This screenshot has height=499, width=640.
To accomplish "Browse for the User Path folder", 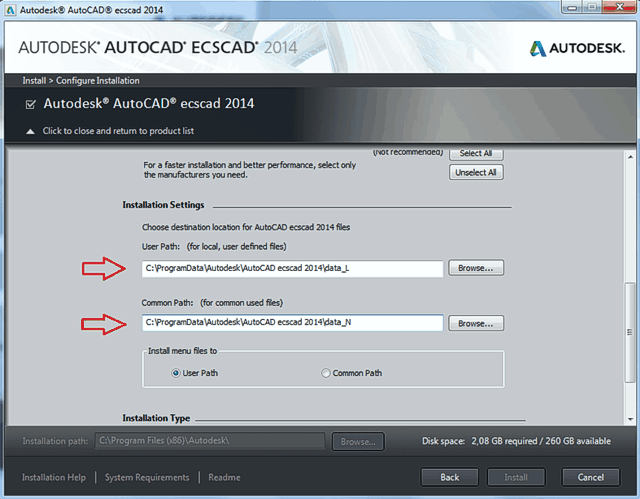I will [476, 268].
